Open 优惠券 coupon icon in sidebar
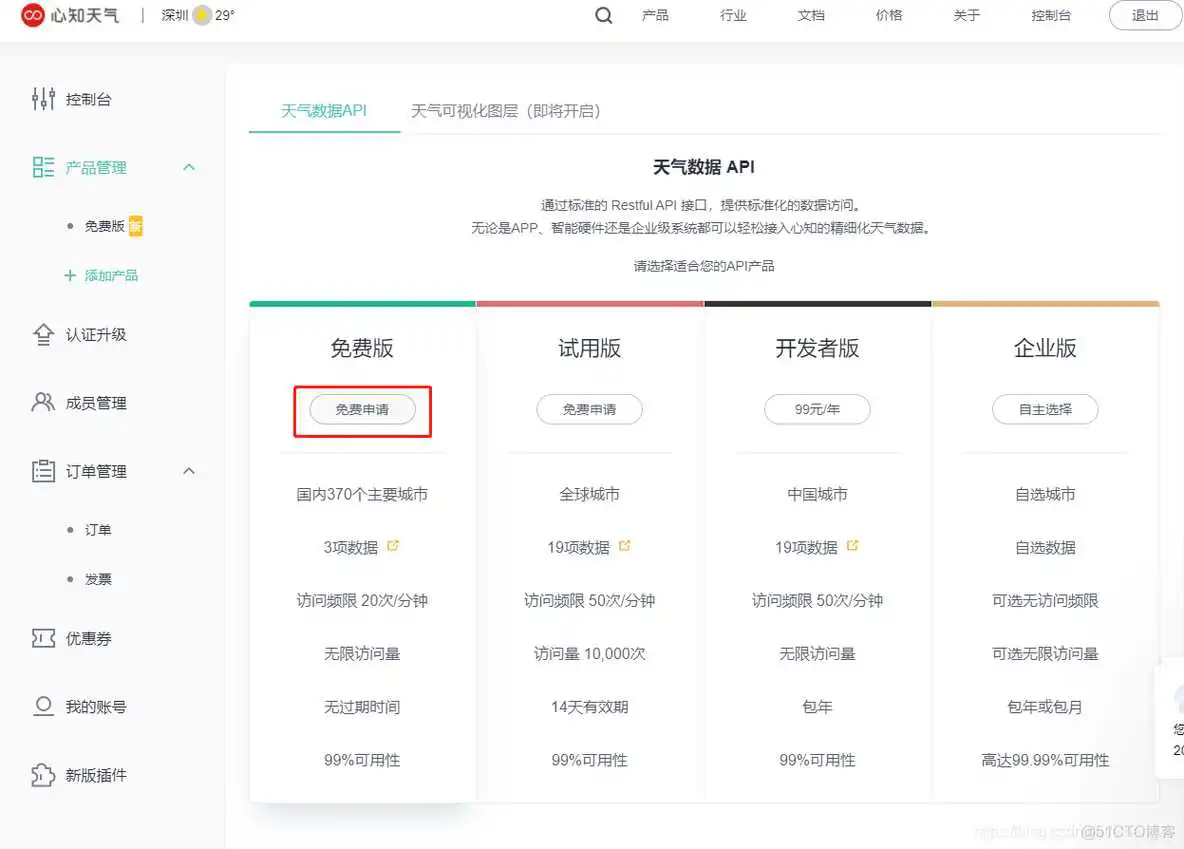The image size is (1184, 849). [42, 638]
